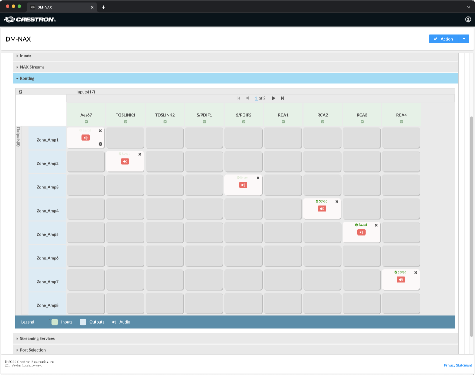
Task: Select the Zone_Amp1 output row label
Action: pyautogui.click(x=48, y=140)
